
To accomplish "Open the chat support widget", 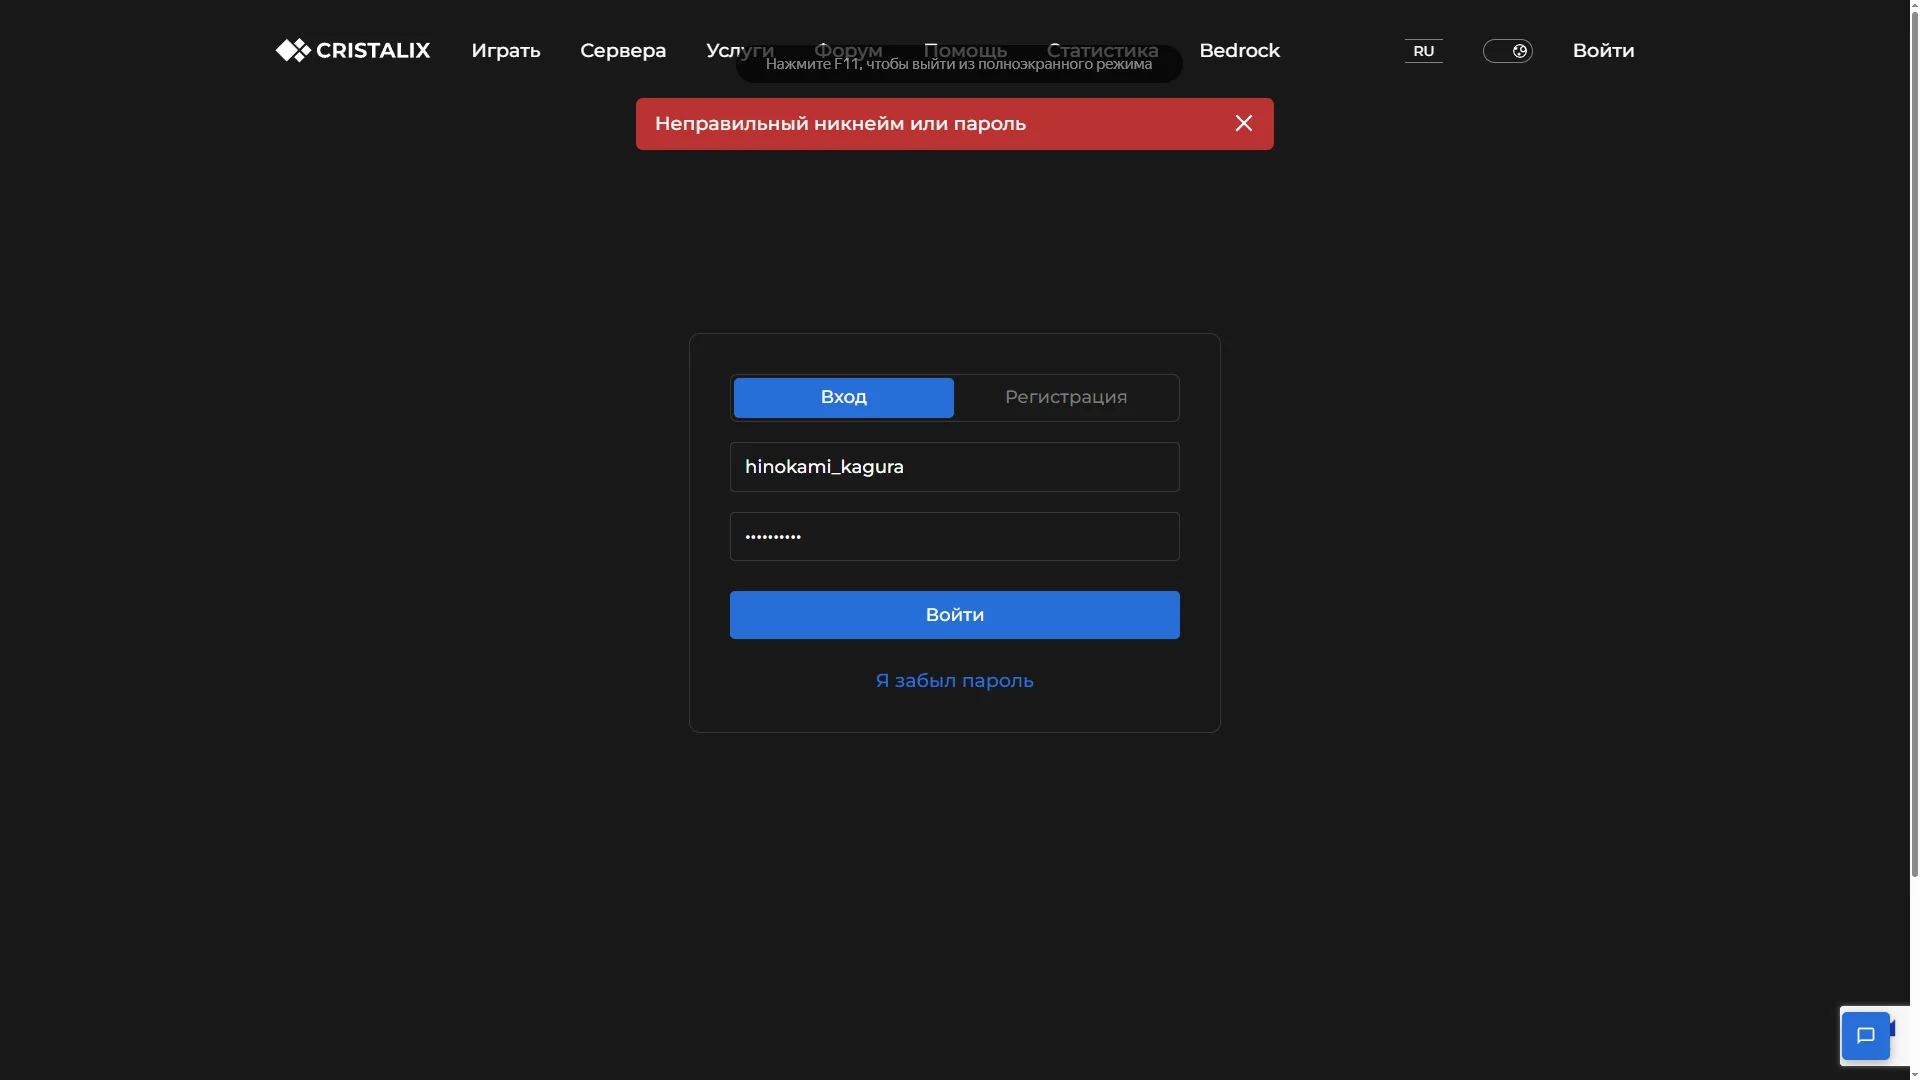I will (1865, 1036).
